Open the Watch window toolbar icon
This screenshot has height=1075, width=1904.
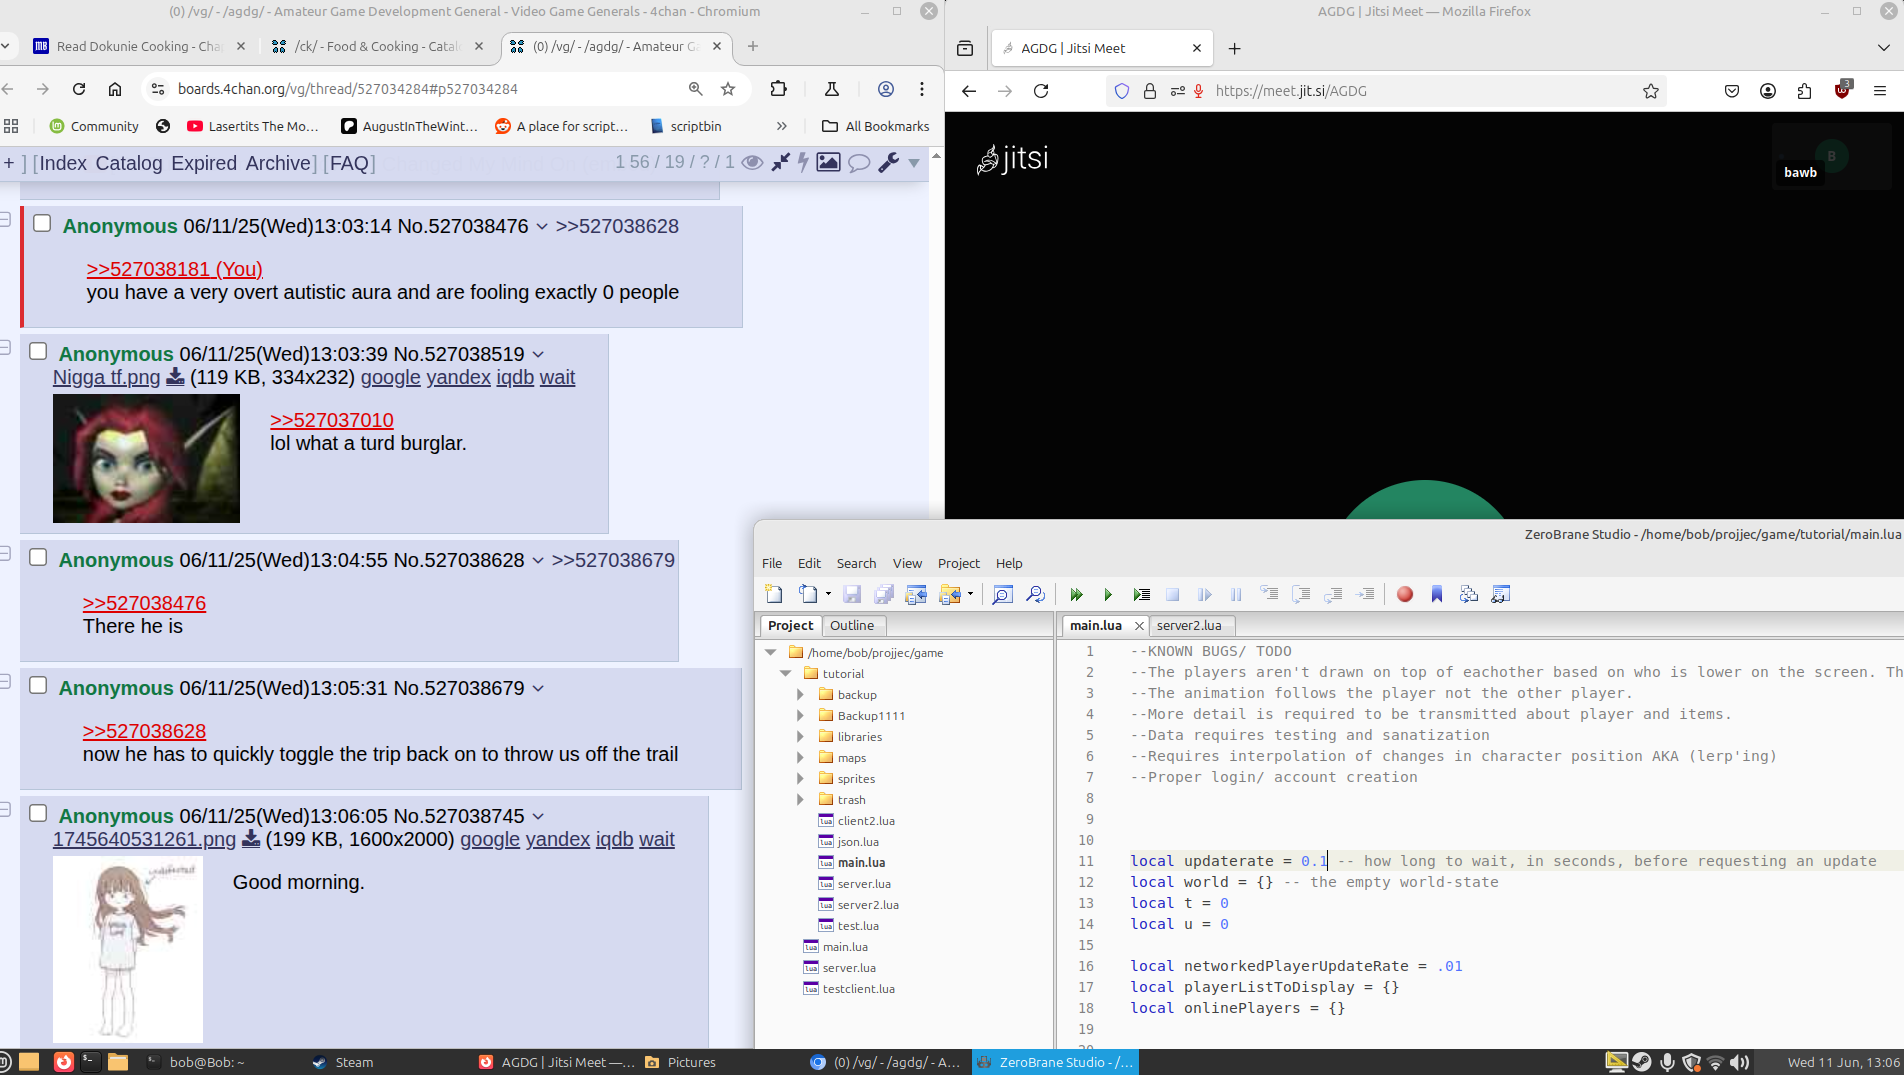1500,594
